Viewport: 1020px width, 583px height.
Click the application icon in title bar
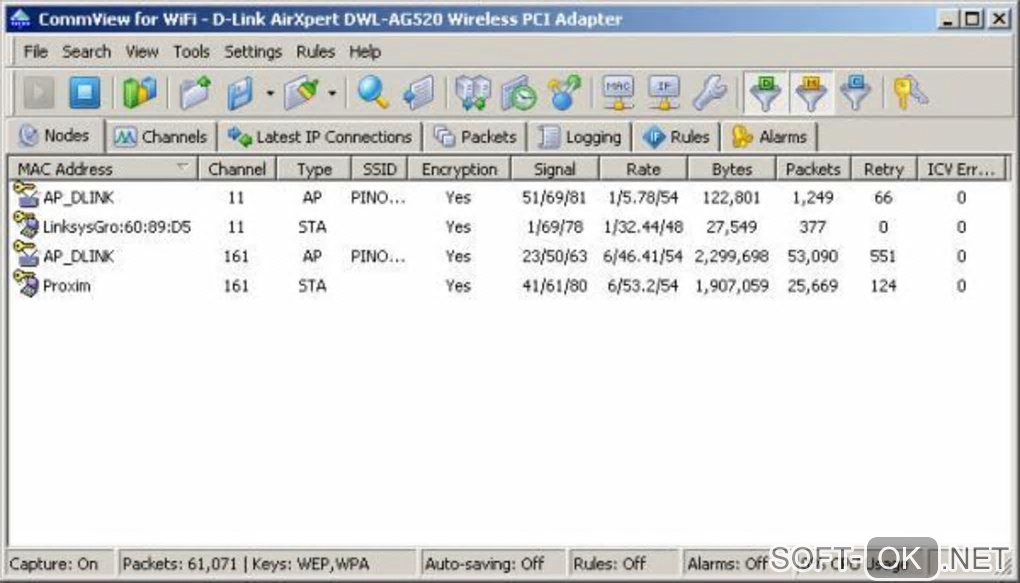[20, 18]
